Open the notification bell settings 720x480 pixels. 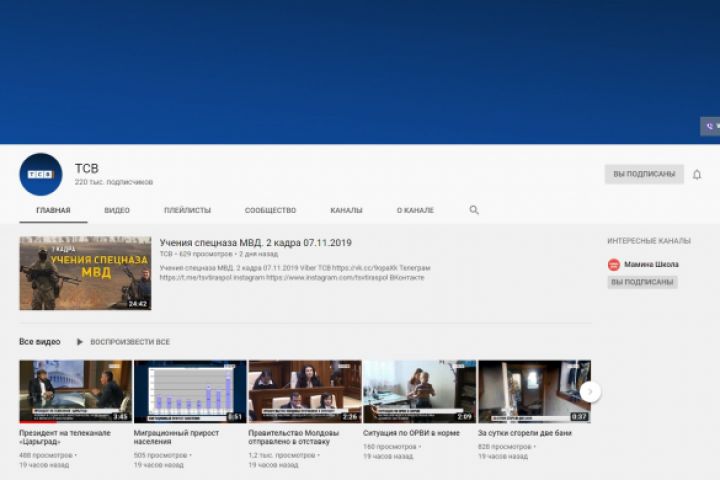click(697, 175)
